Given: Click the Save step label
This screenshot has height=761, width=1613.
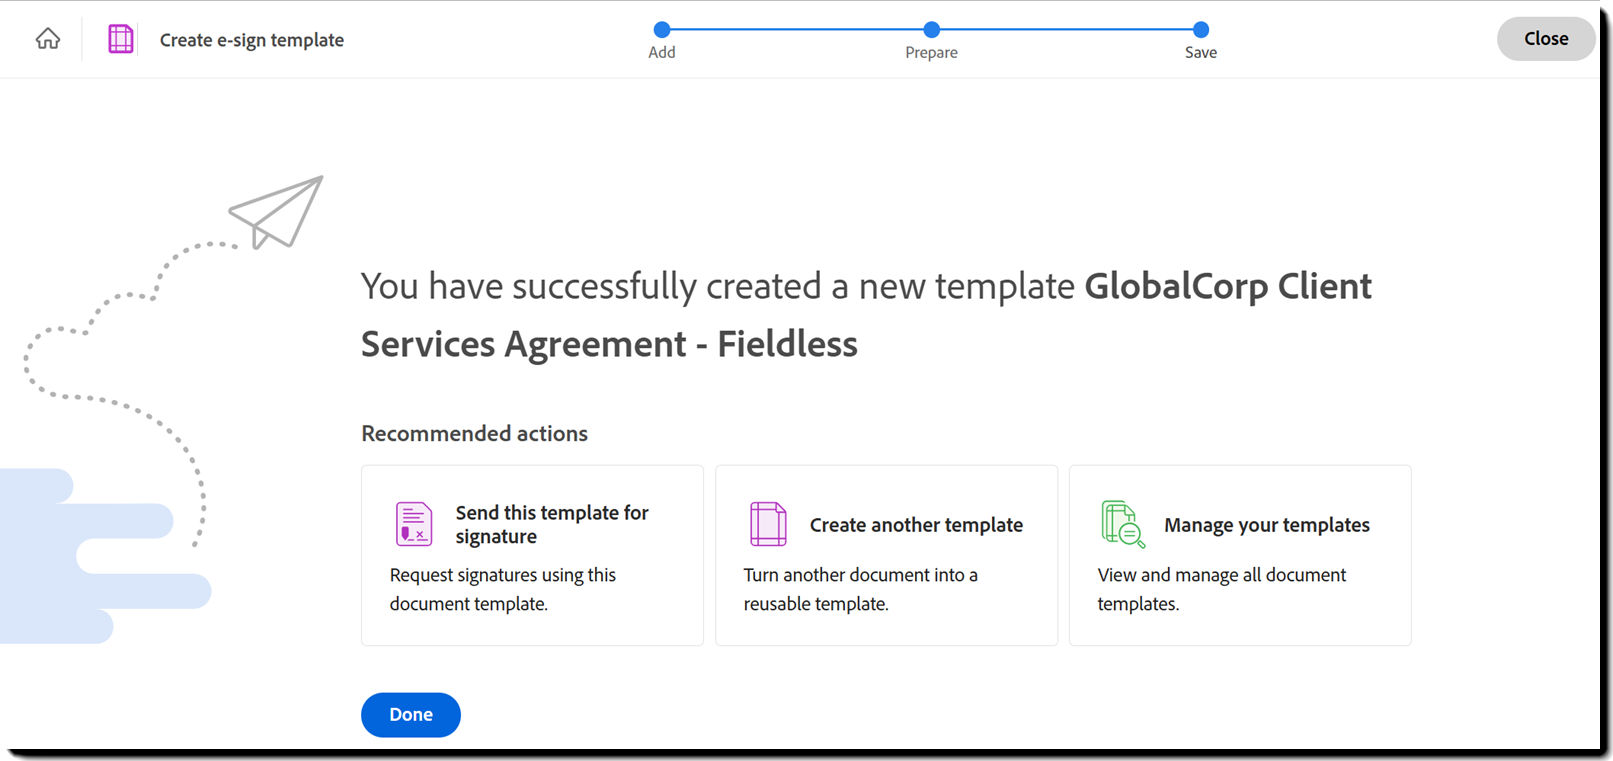Looking at the screenshot, I should pos(1201,53).
